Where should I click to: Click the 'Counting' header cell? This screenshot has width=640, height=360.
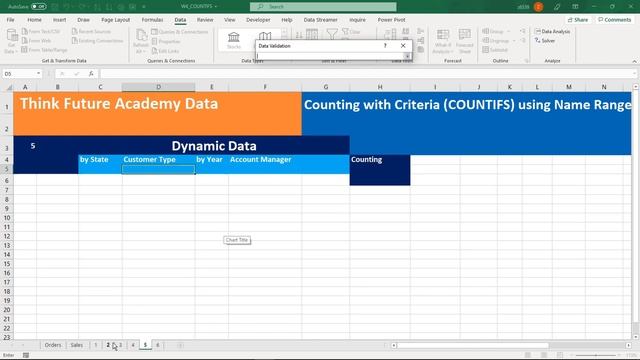380,160
